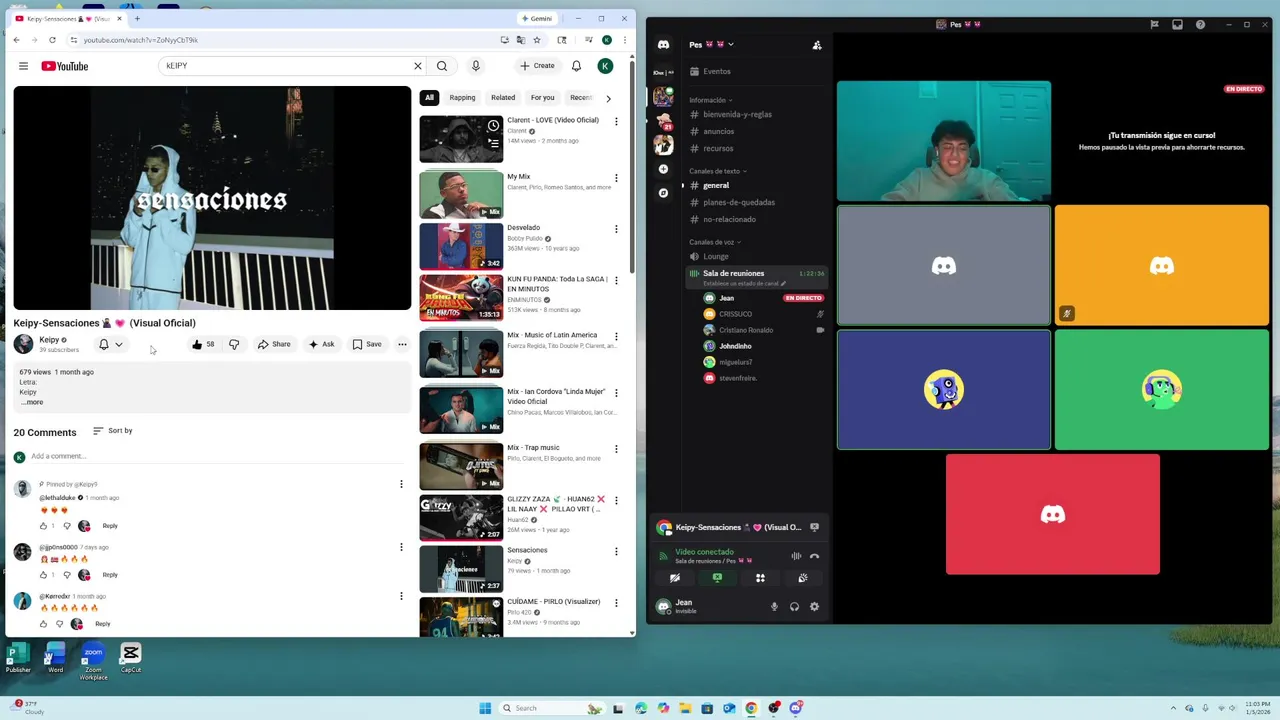Toggle Discord microphone mute
This screenshot has height=720, width=1280.
[x=774, y=606]
